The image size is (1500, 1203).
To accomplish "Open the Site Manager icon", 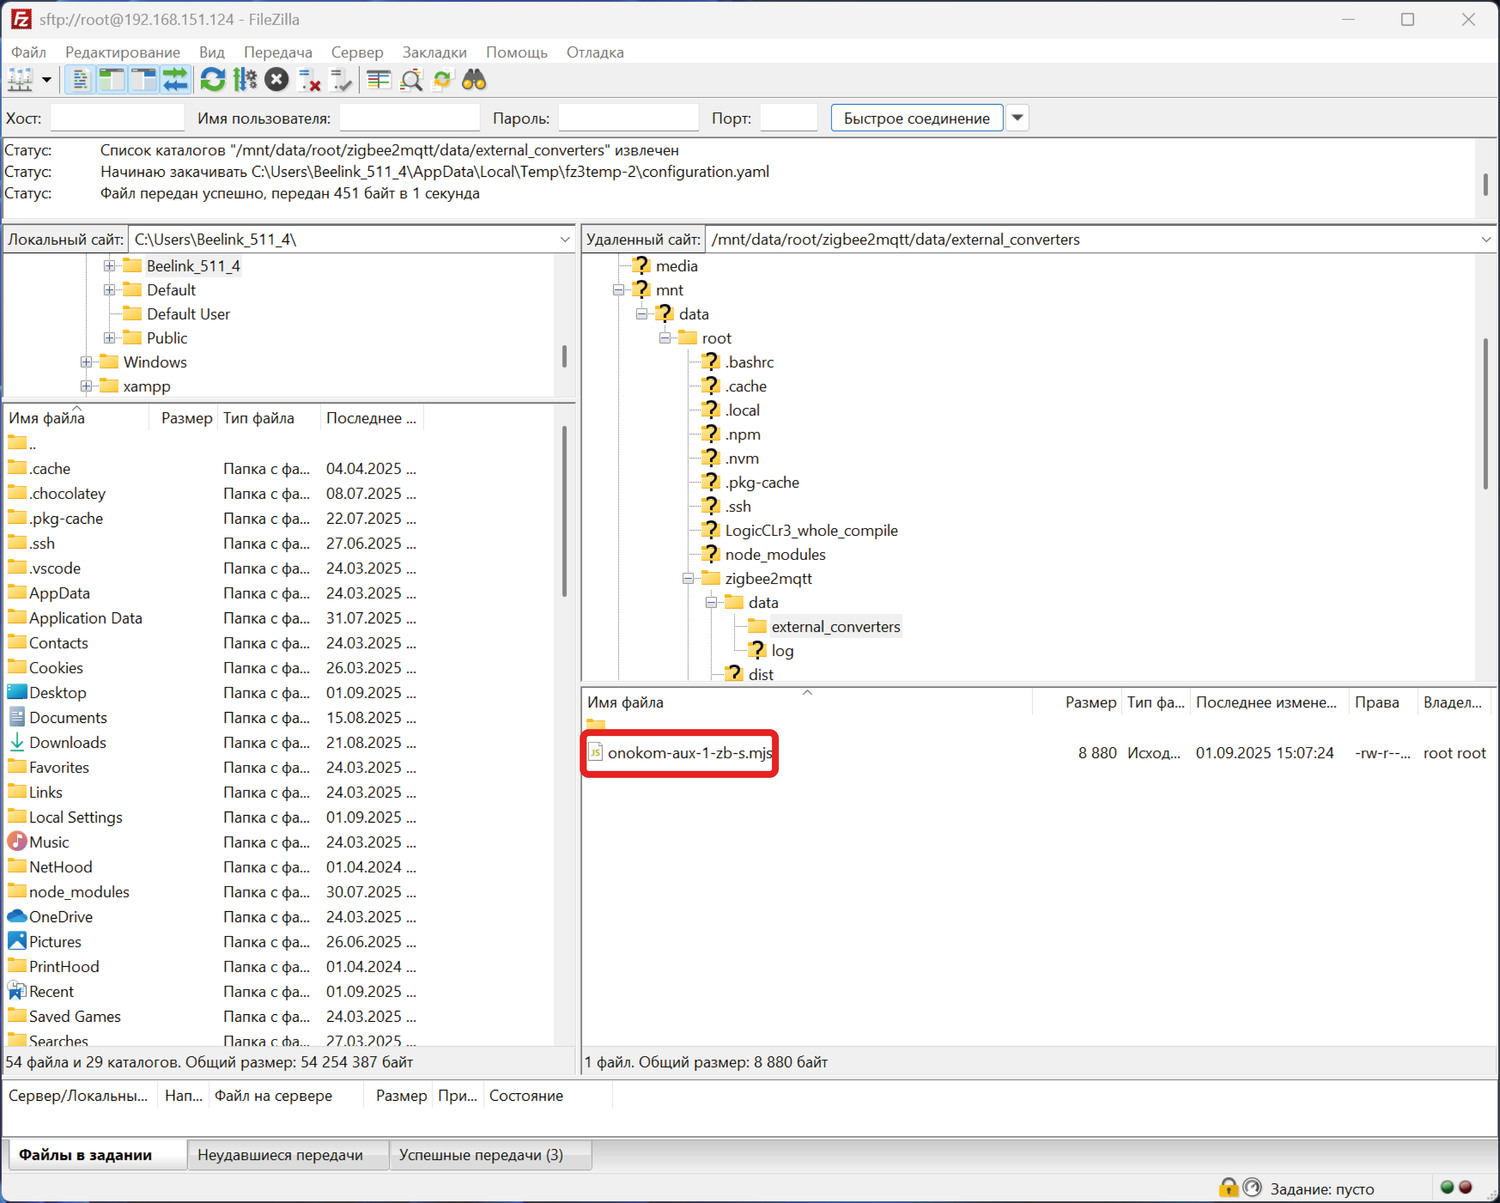I will pyautogui.click(x=20, y=80).
